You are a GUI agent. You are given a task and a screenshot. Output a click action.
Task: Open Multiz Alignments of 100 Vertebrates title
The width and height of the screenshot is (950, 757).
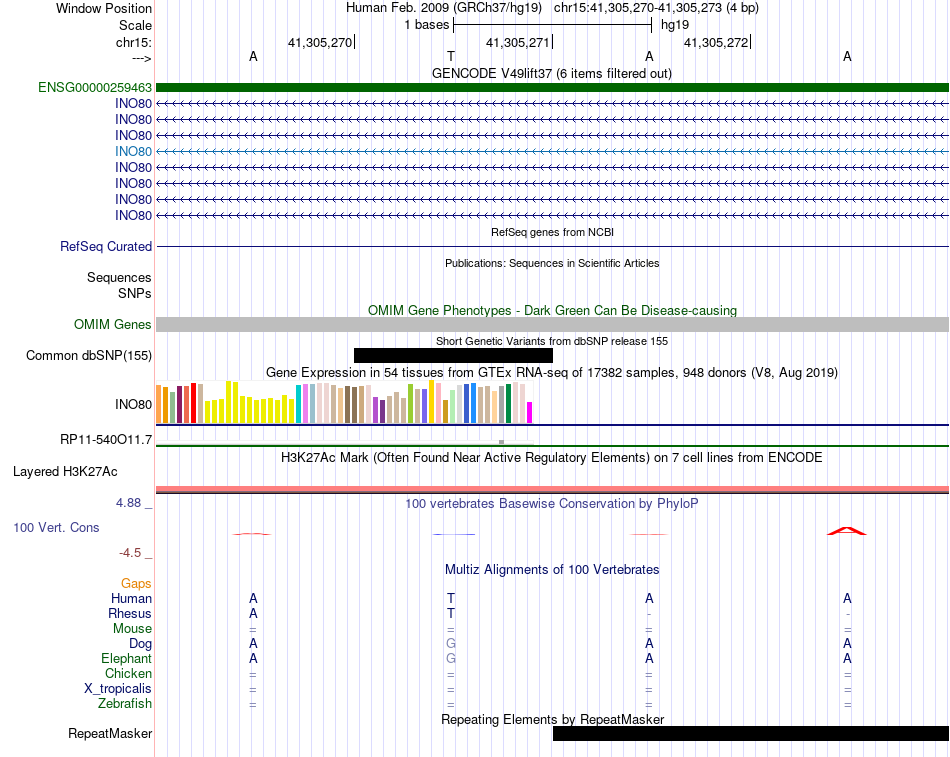pos(552,569)
